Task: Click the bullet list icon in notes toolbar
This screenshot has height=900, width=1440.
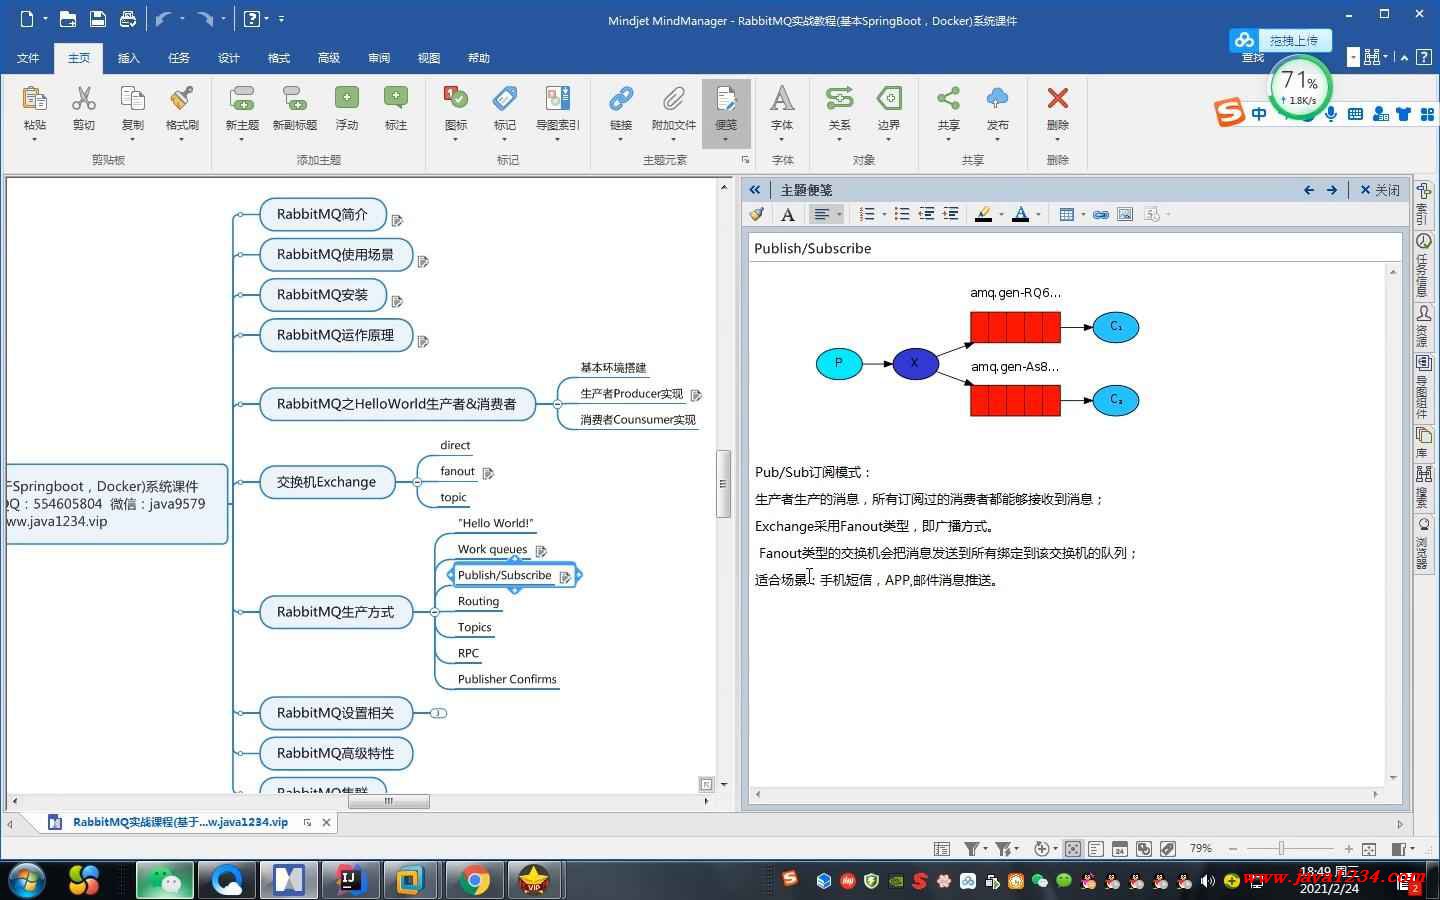Action: click(902, 214)
